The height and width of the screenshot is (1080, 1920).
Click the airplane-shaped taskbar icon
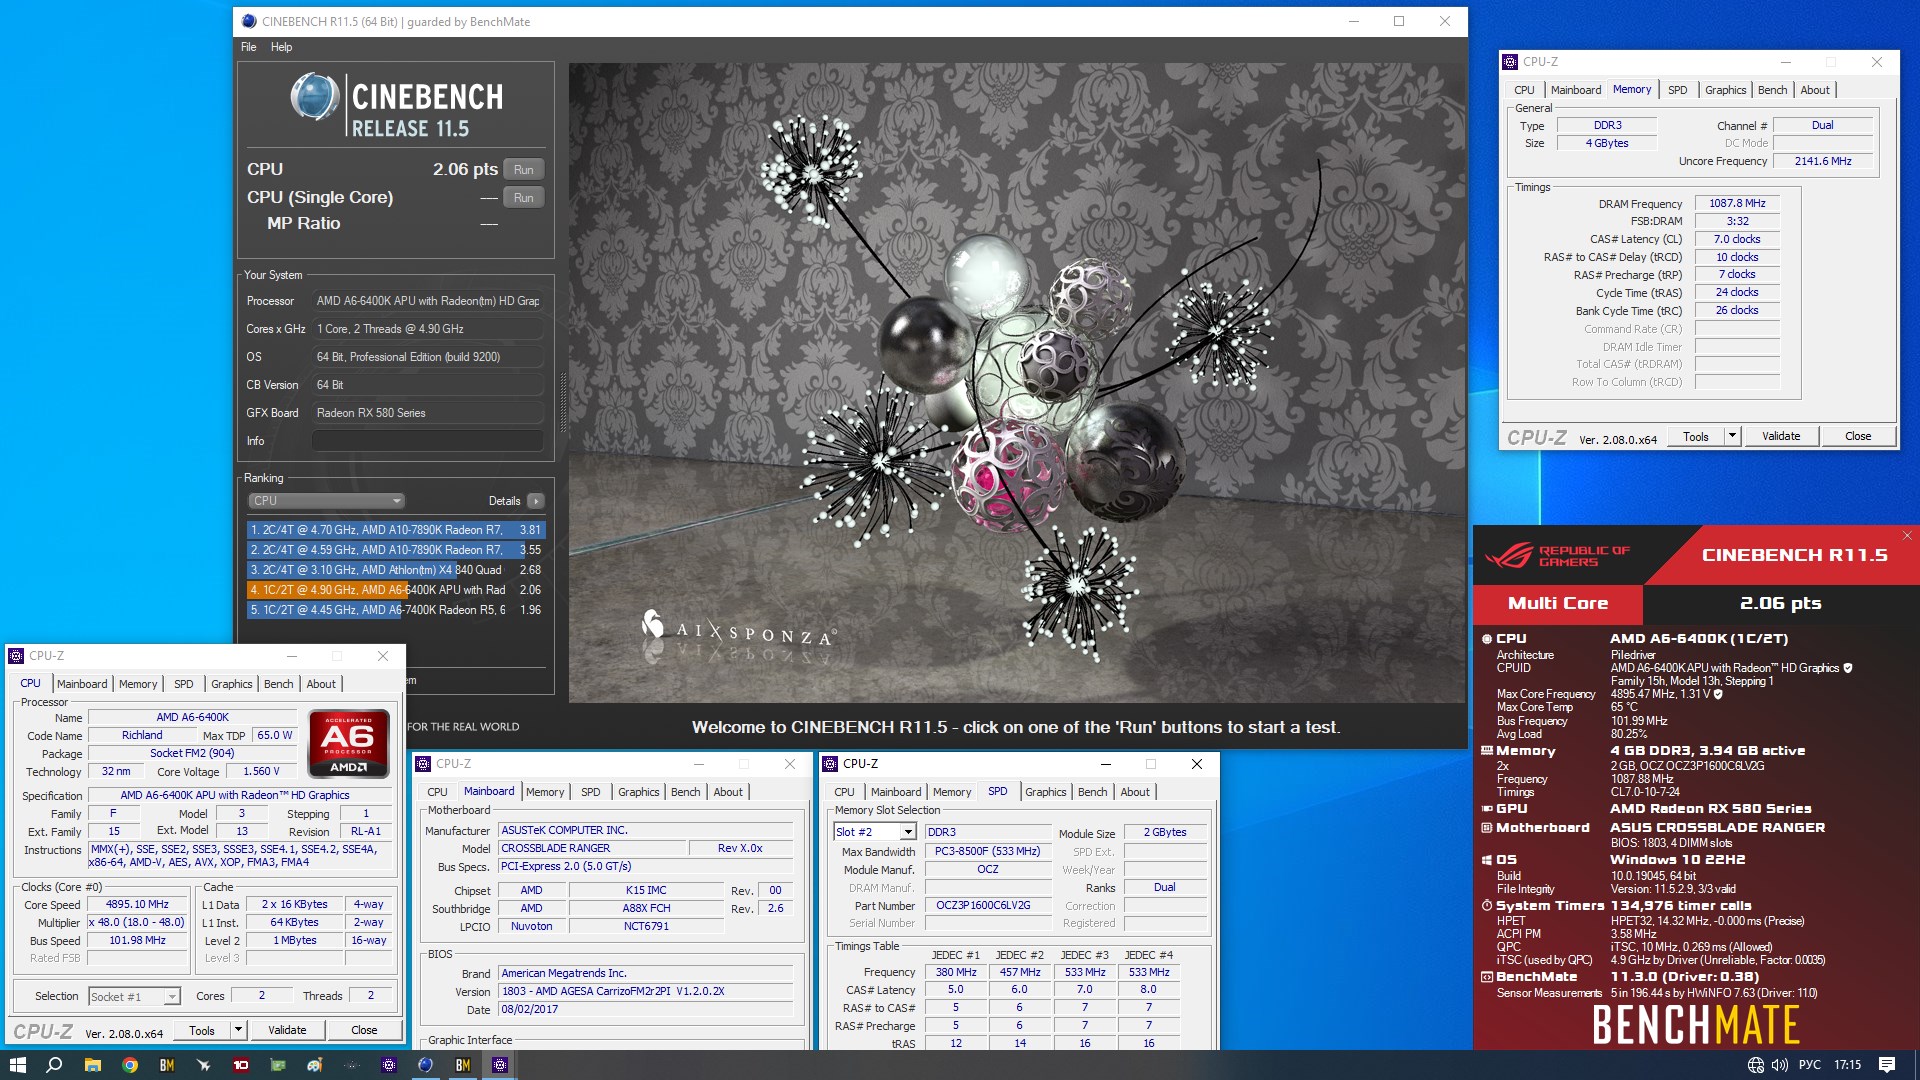[204, 1065]
